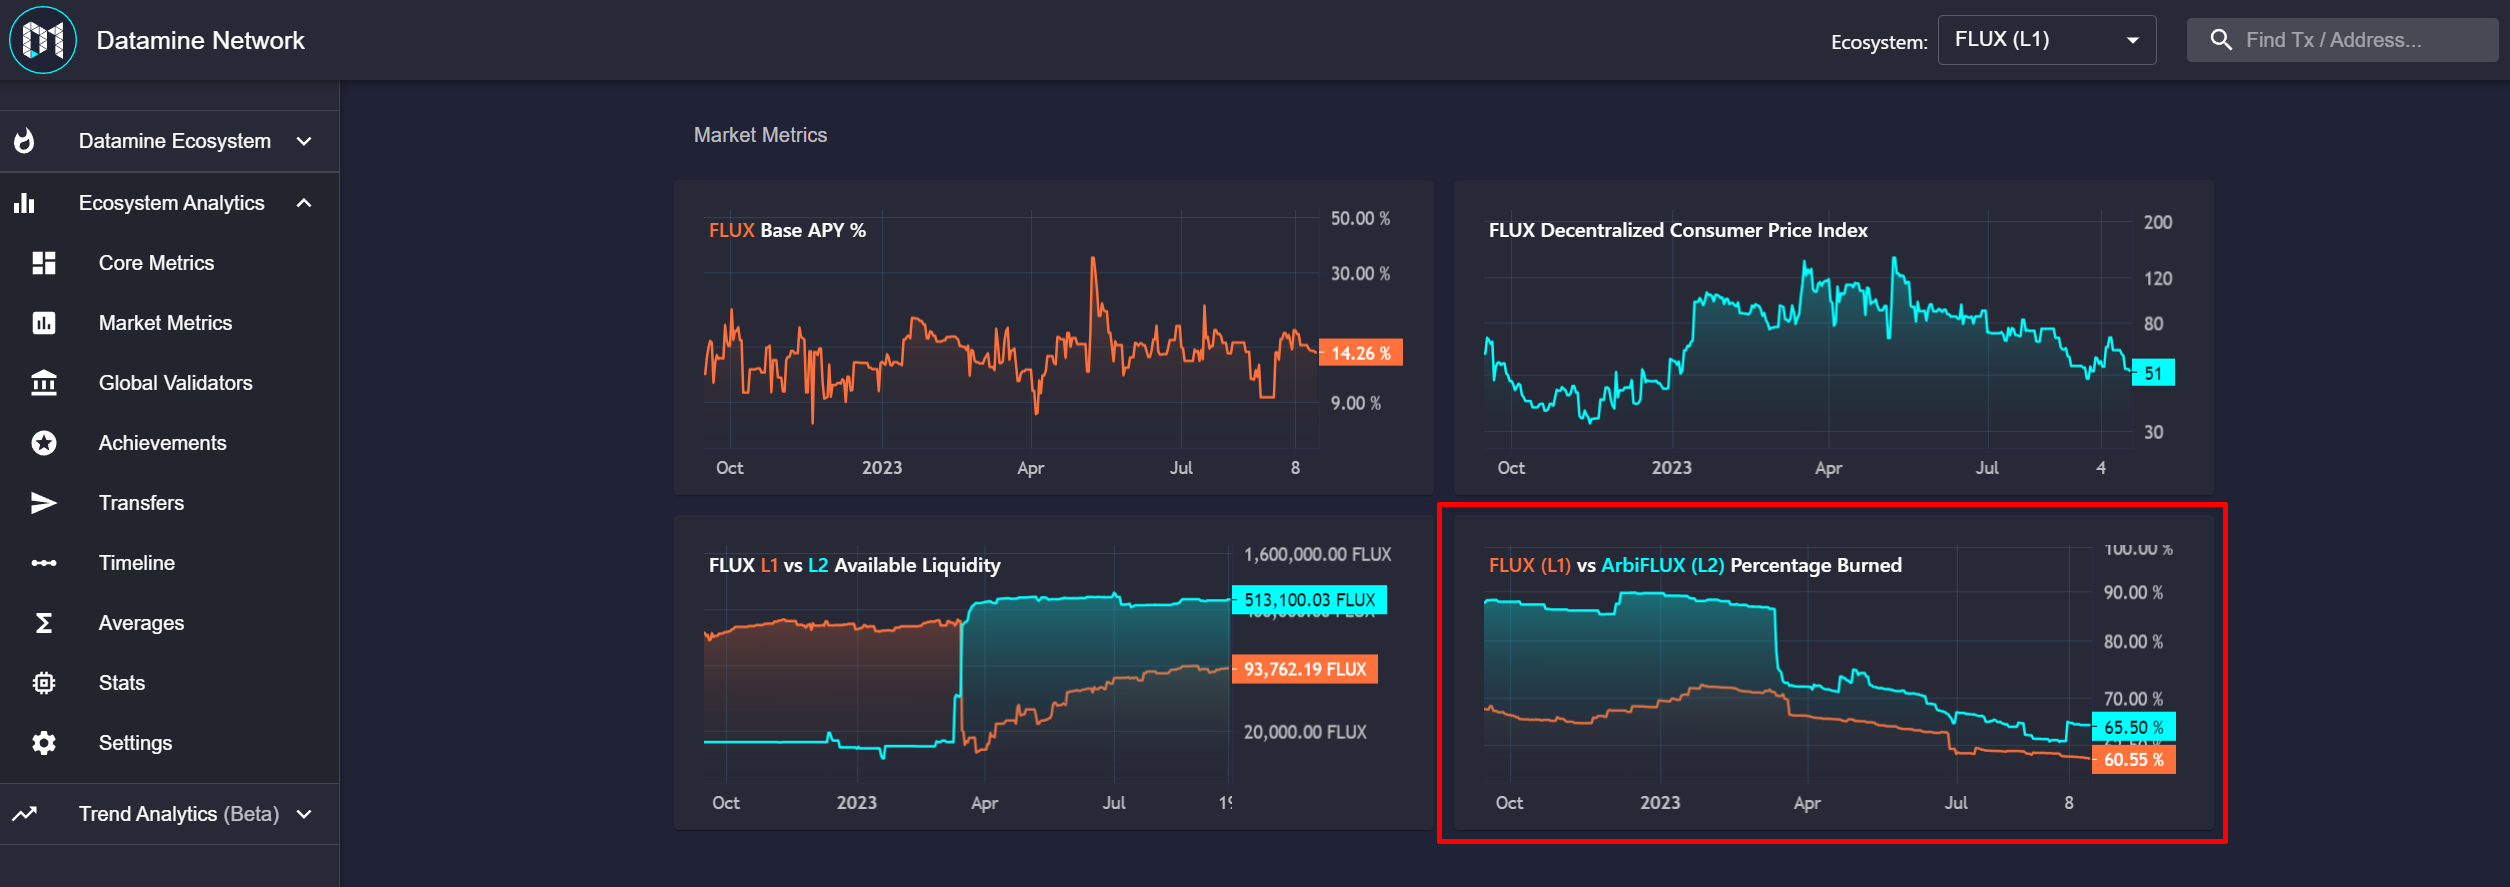Click the Market Metrics page heading
Image resolution: width=2510 pixels, height=887 pixels.
pos(760,135)
